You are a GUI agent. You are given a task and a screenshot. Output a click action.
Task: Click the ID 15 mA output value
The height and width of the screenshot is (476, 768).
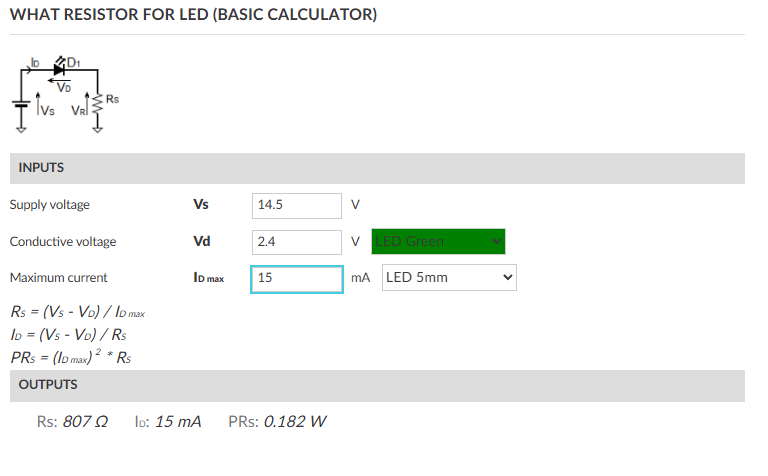point(167,422)
